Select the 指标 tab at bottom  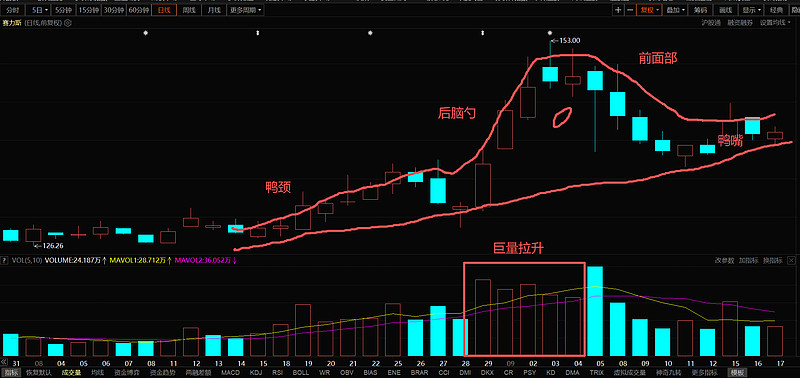tap(11, 373)
